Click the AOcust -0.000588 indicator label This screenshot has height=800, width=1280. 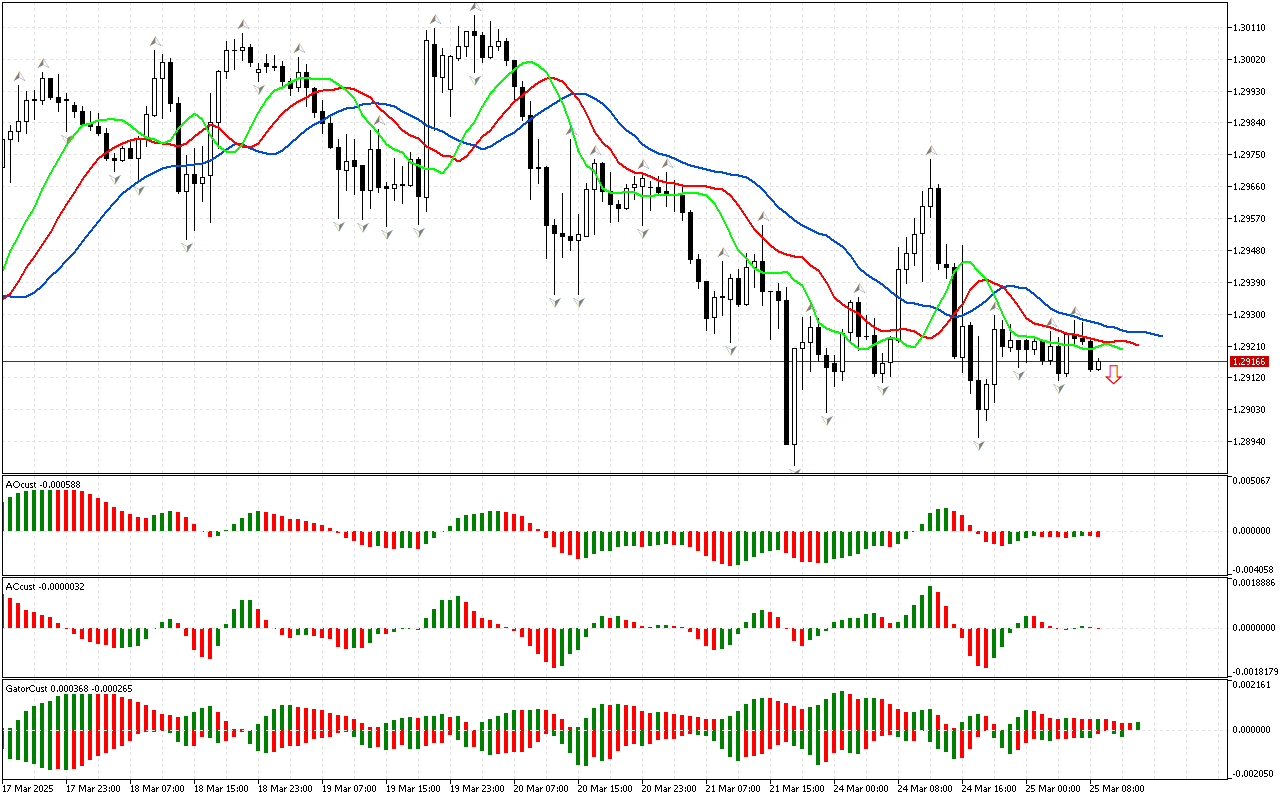(x=43, y=485)
